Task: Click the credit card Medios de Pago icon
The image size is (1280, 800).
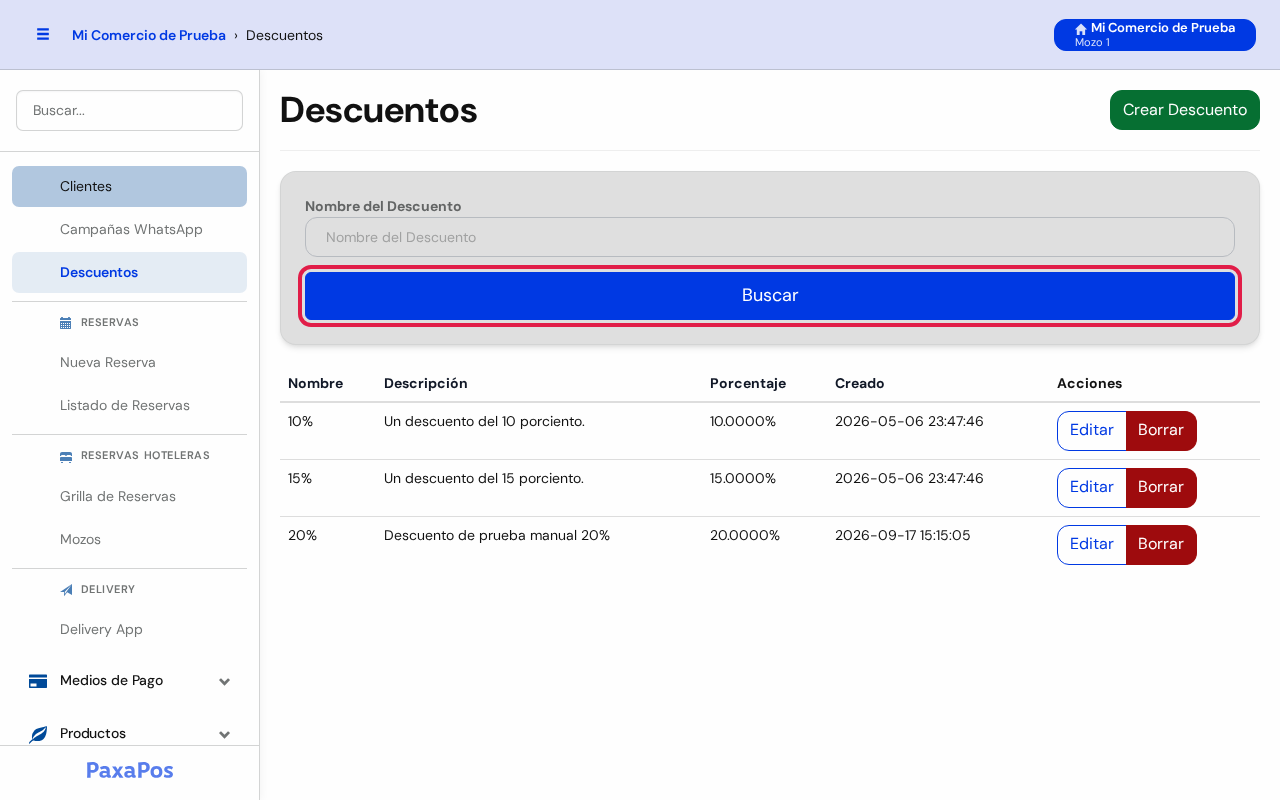Action: coord(38,681)
